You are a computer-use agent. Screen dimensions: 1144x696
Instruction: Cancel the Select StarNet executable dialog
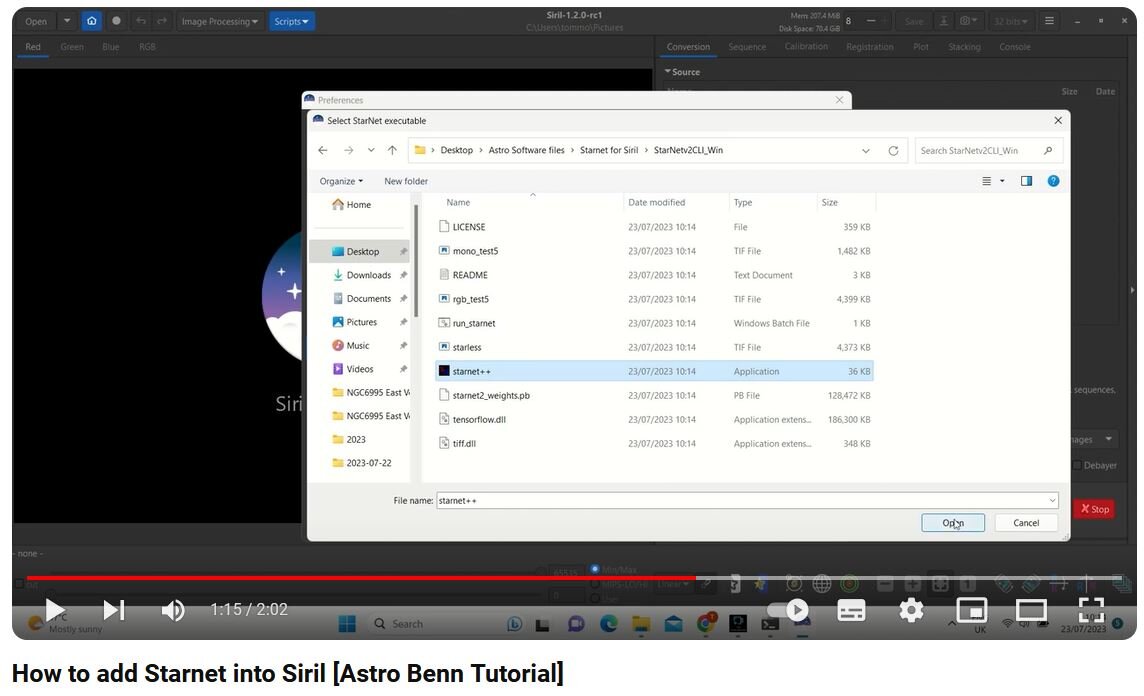click(x=1026, y=522)
